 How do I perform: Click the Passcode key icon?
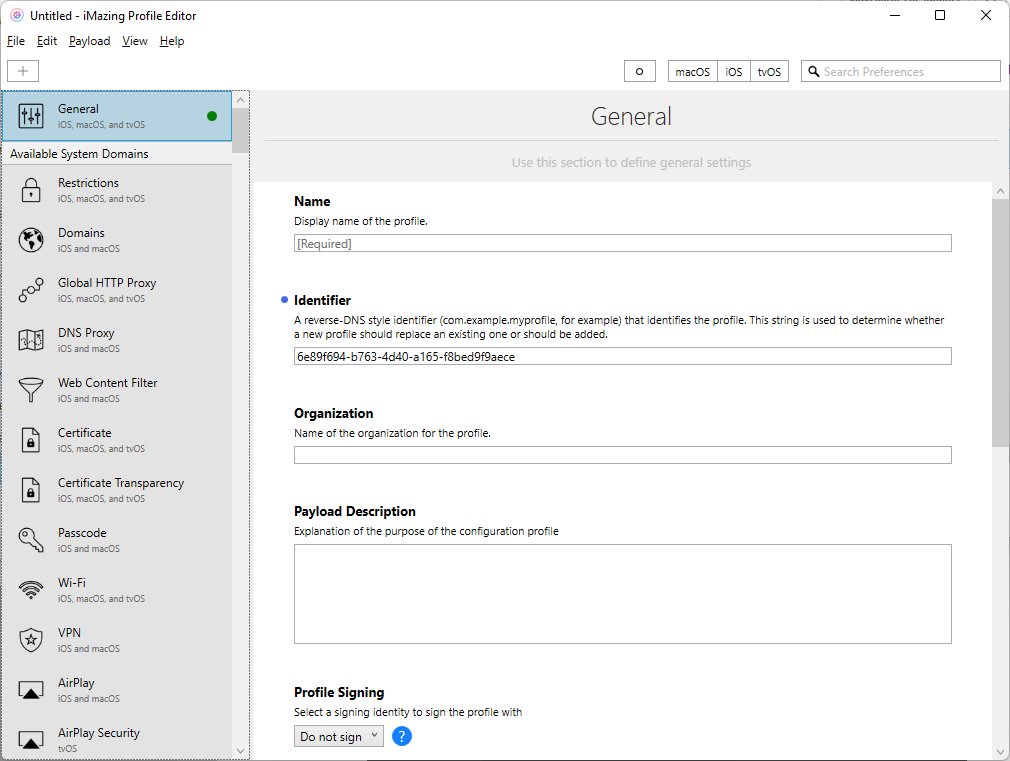click(31, 540)
